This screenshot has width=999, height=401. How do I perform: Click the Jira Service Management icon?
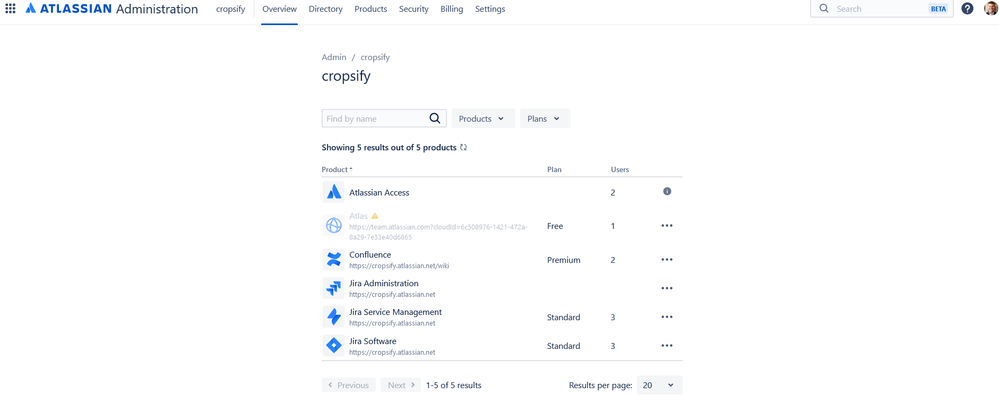coord(333,317)
